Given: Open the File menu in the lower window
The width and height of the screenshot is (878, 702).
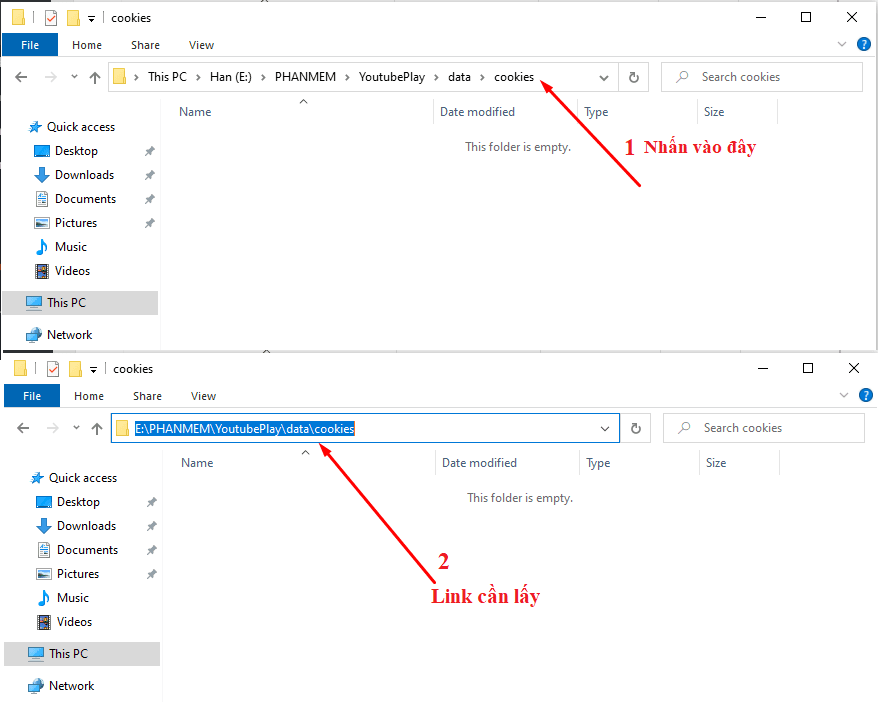Looking at the screenshot, I should (32, 396).
